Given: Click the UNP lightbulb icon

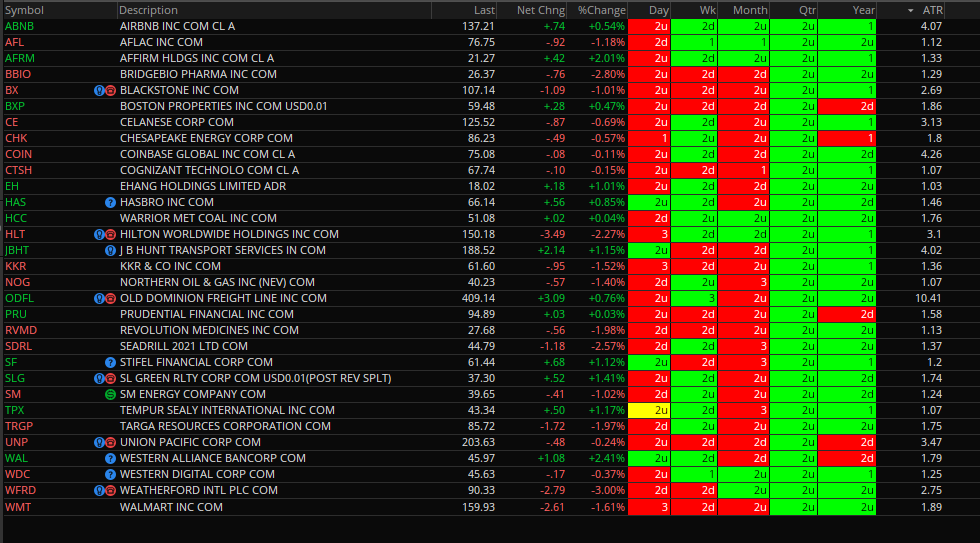Looking at the screenshot, I should (99, 442).
